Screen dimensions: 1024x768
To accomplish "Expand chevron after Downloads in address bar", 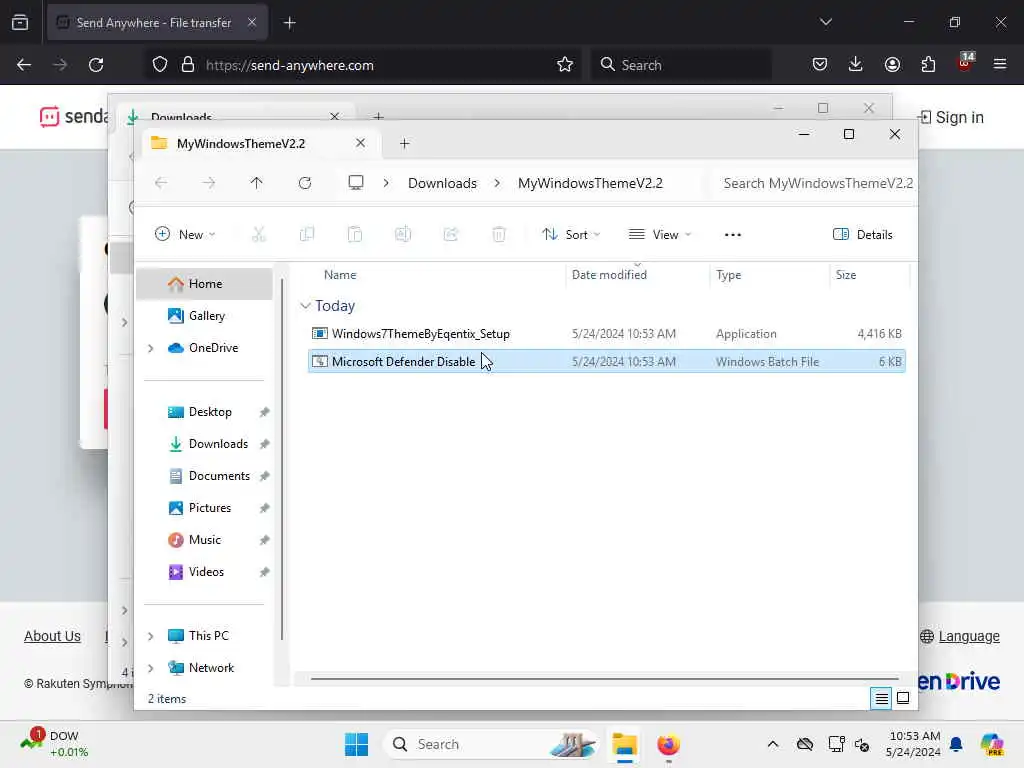I will [497, 184].
